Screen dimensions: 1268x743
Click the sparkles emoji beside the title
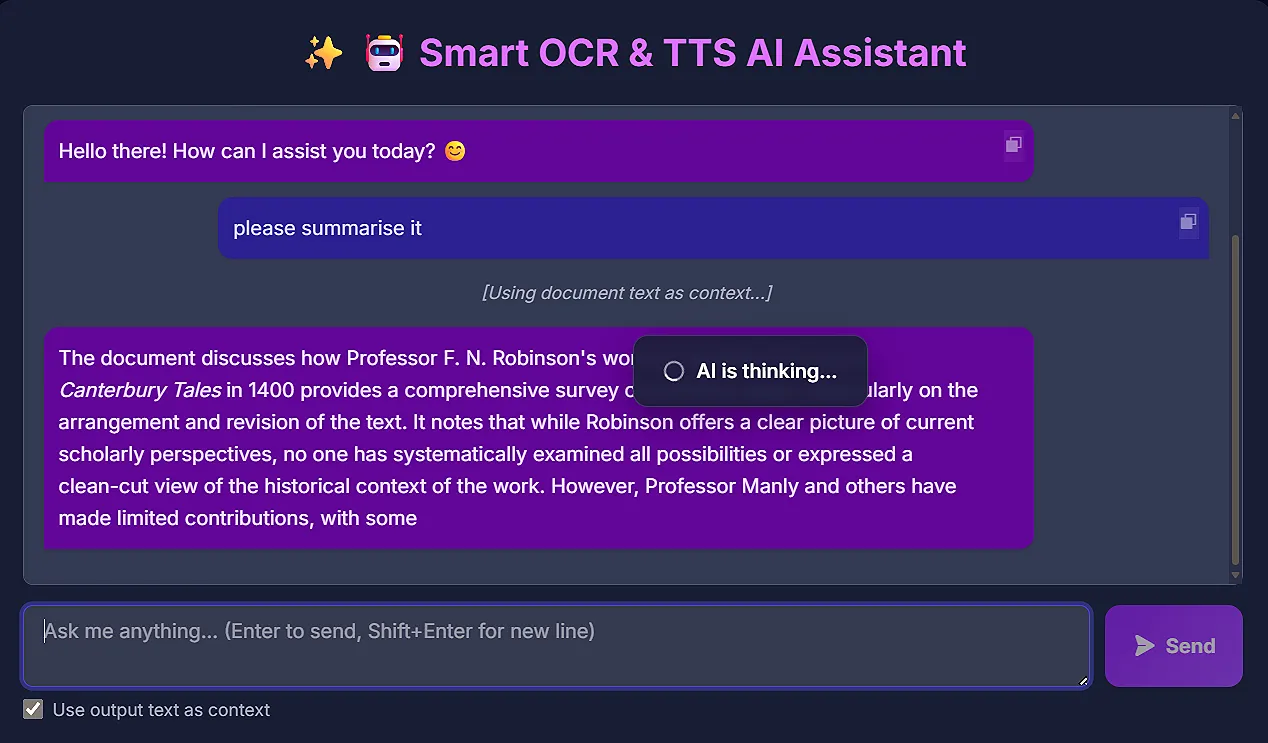click(x=323, y=53)
